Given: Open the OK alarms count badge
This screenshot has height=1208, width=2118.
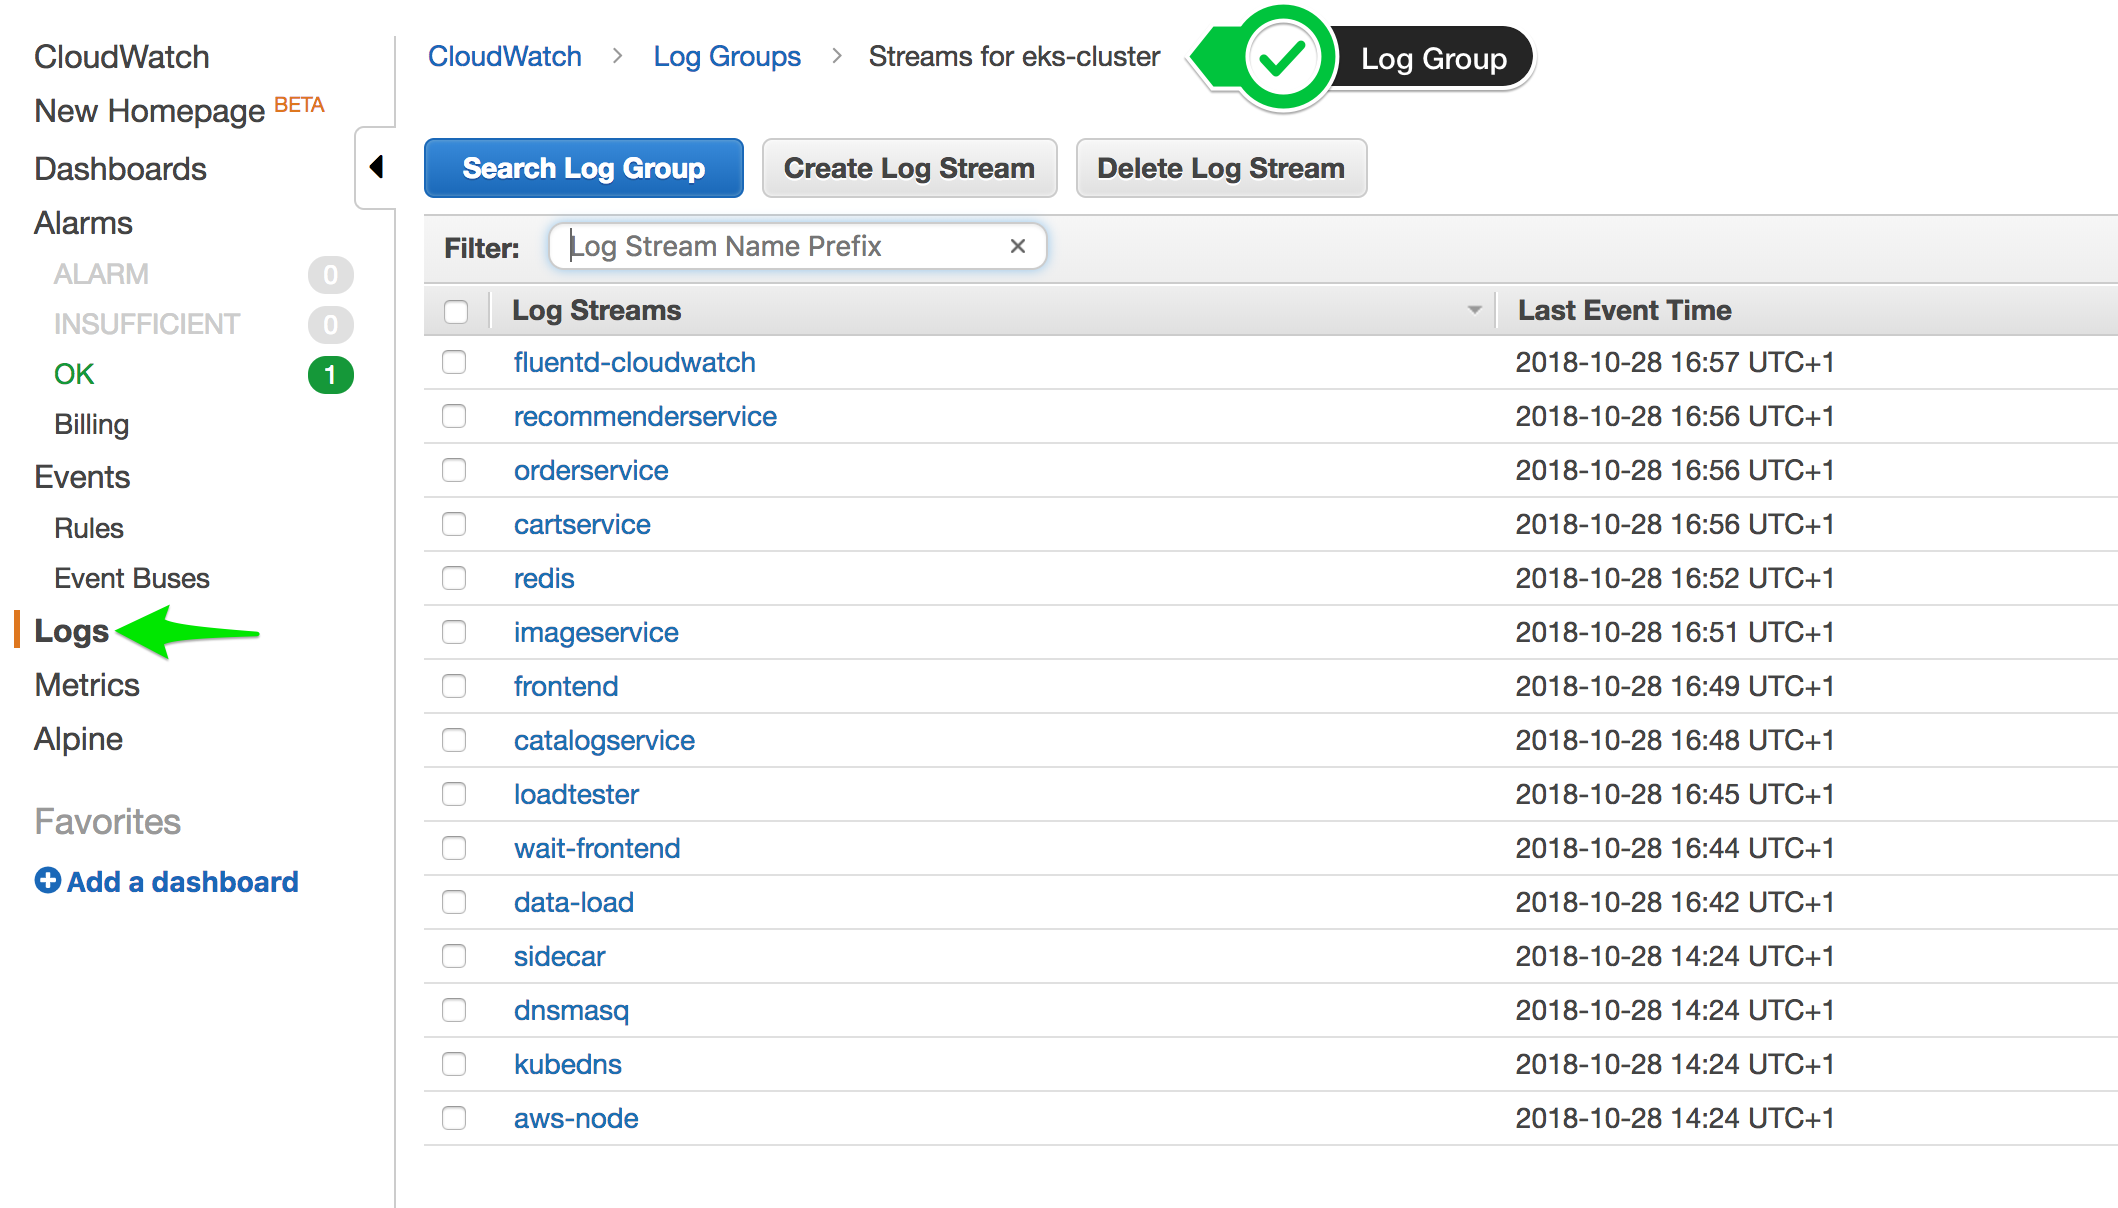Looking at the screenshot, I should [x=330, y=375].
